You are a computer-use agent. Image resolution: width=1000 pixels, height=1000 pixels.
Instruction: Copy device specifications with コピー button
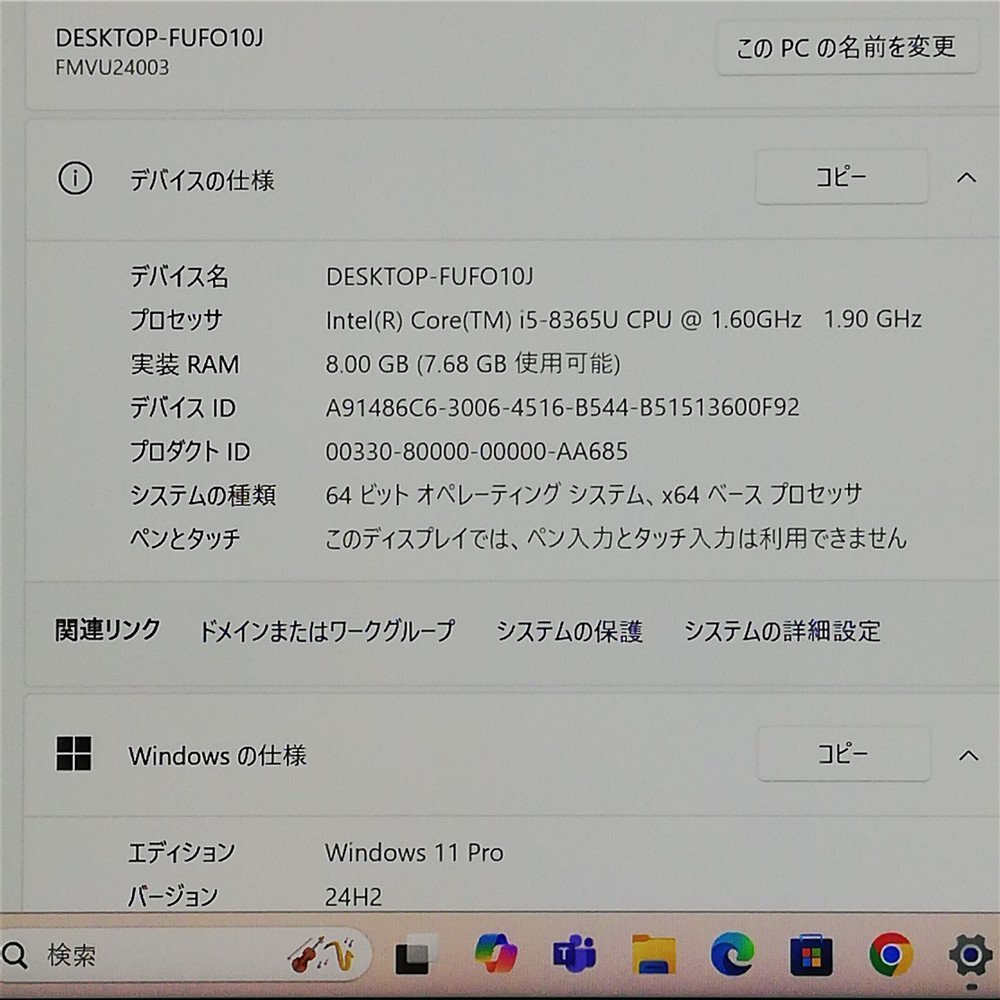coord(841,177)
